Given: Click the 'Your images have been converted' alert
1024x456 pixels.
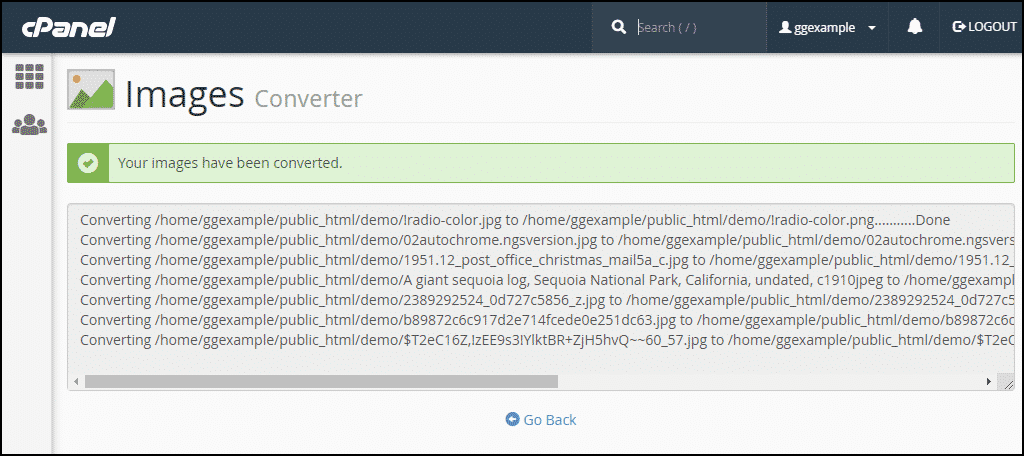Looking at the screenshot, I should coord(541,163).
